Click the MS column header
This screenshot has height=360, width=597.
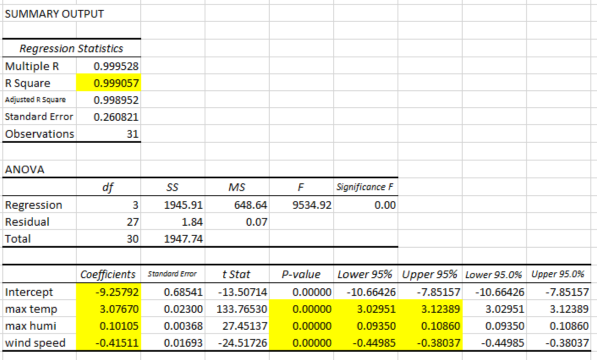click(x=236, y=187)
